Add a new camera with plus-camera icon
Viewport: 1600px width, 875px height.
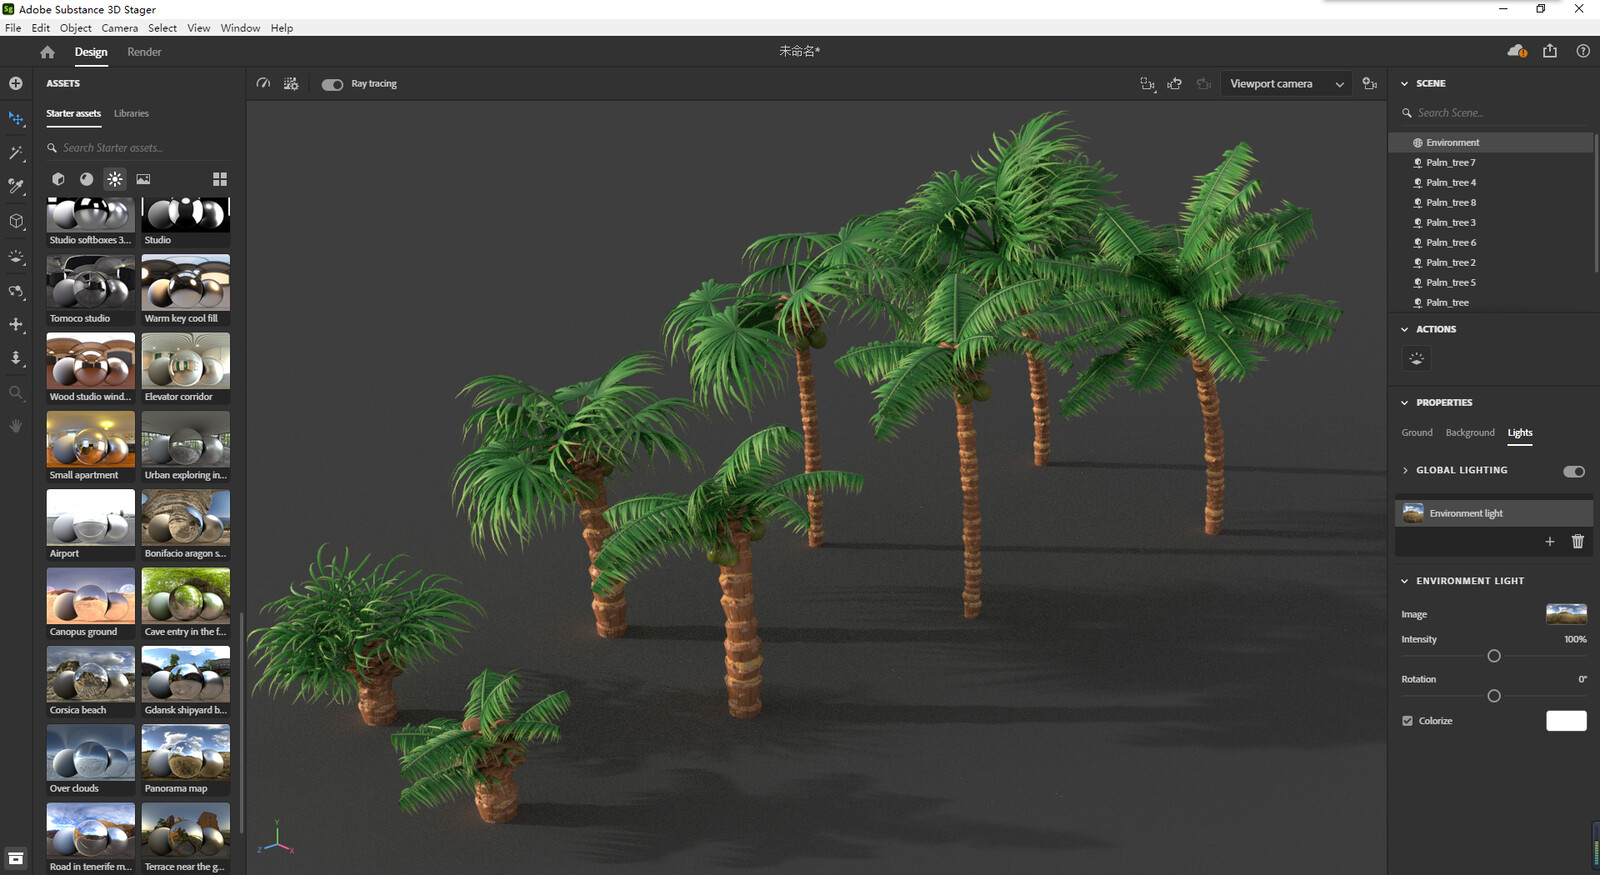[x=1370, y=84]
